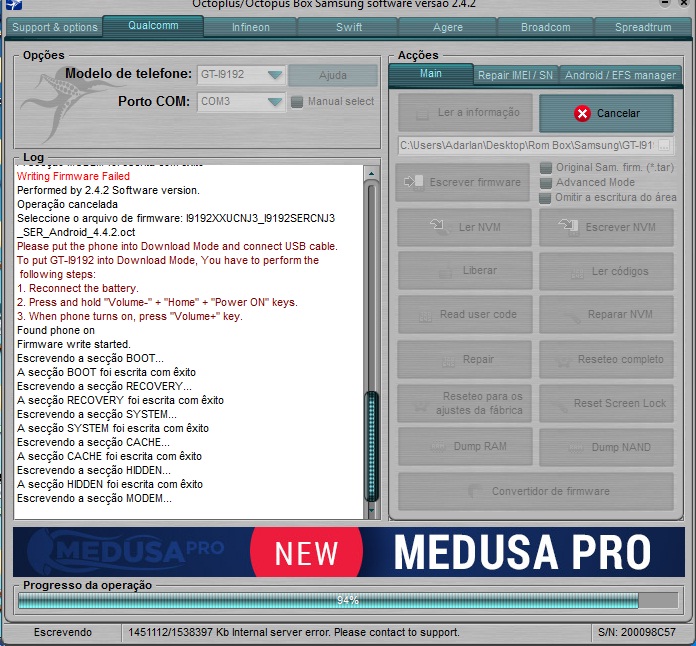Select the Main actions tab

pyautogui.click(x=431, y=74)
